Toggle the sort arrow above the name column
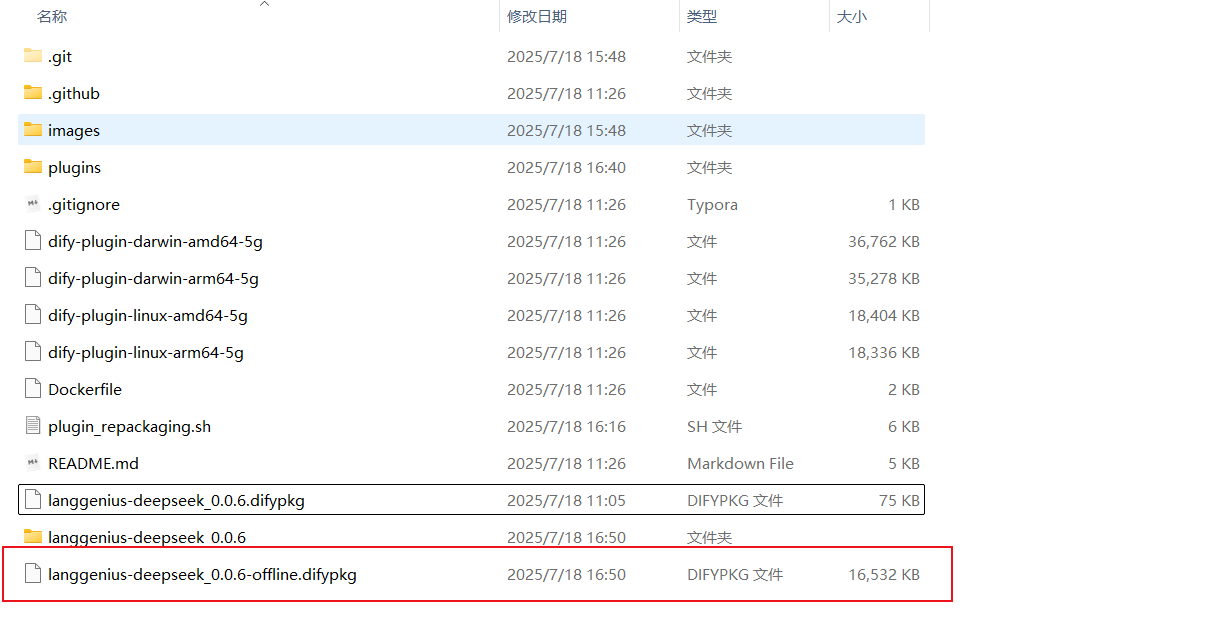Screen dimensions: 1229x639 [x=264, y=5]
